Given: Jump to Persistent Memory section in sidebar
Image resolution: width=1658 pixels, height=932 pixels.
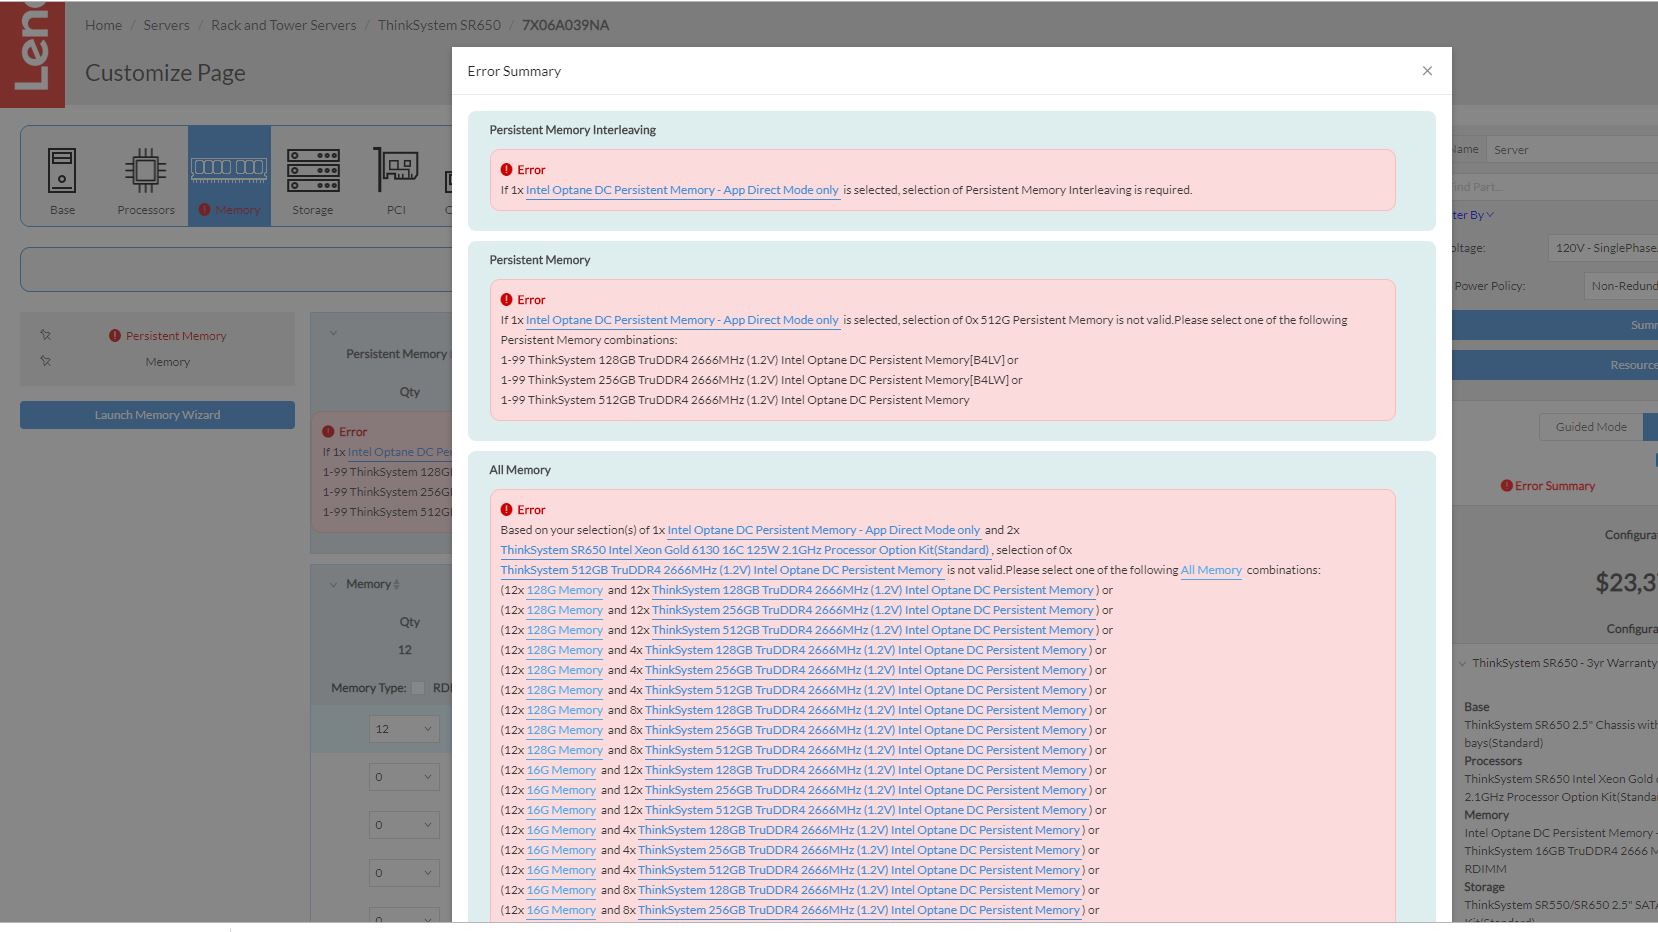Looking at the screenshot, I should [x=176, y=336].
